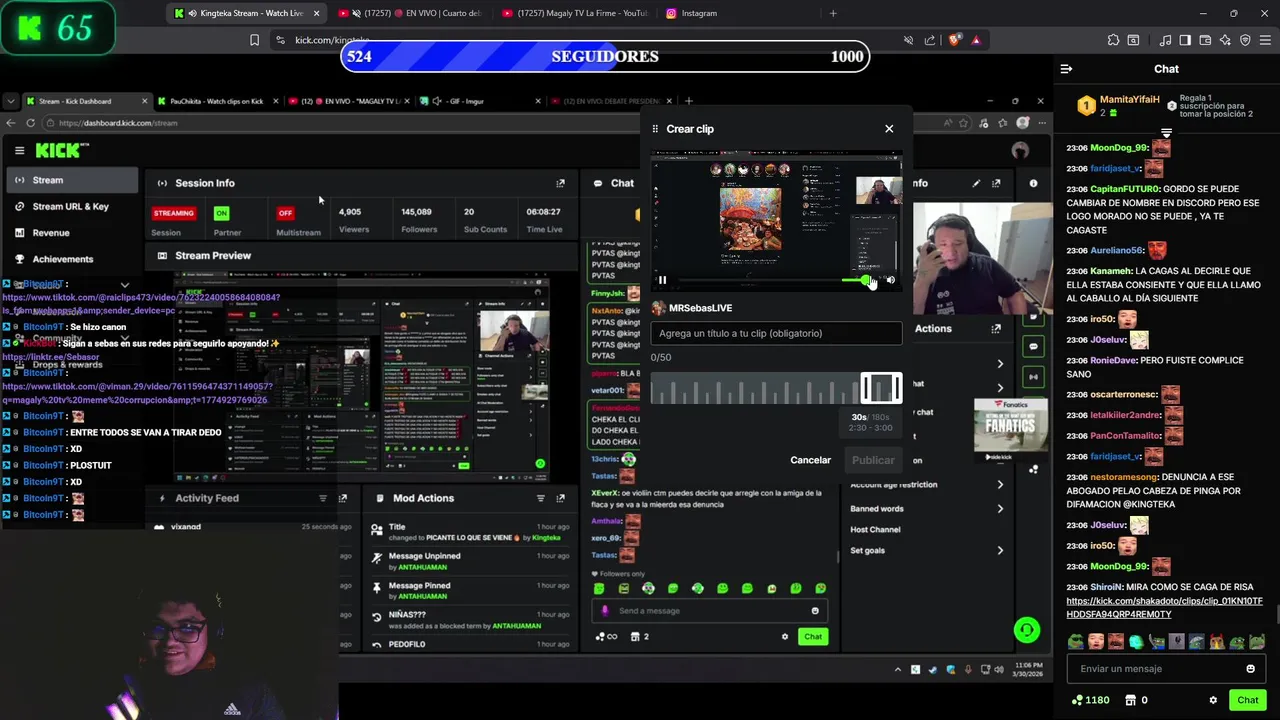Screen dimensions: 1280x720
Task: Click the dashboard address bar URL
Action: point(118,123)
